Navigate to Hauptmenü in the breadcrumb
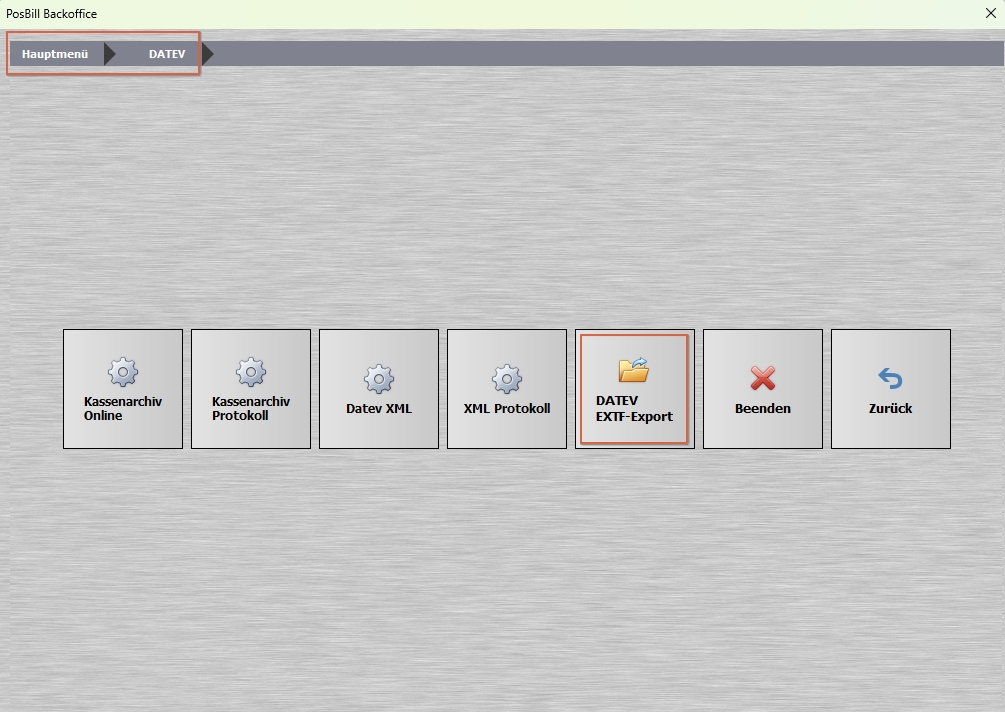The height and width of the screenshot is (712, 1005). [55, 54]
